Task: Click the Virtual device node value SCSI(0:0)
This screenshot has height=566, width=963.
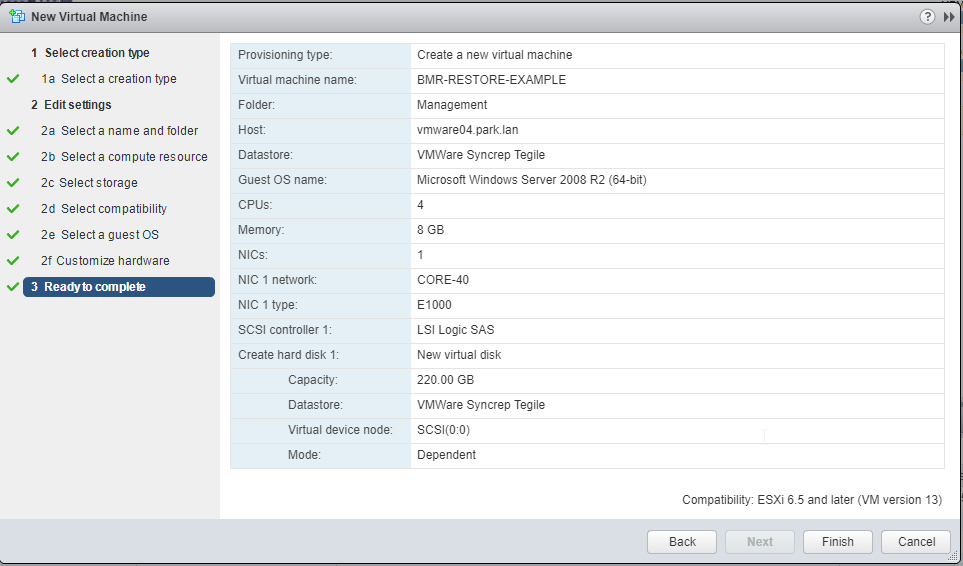Action: (443, 430)
